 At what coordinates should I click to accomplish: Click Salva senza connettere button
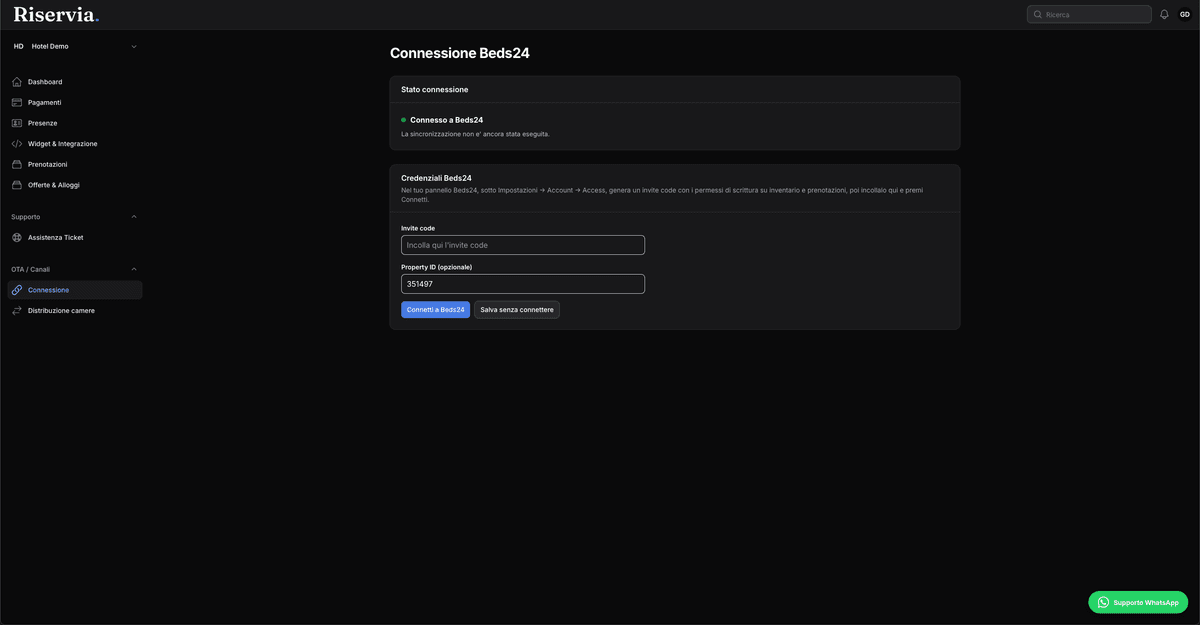(517, 310)
